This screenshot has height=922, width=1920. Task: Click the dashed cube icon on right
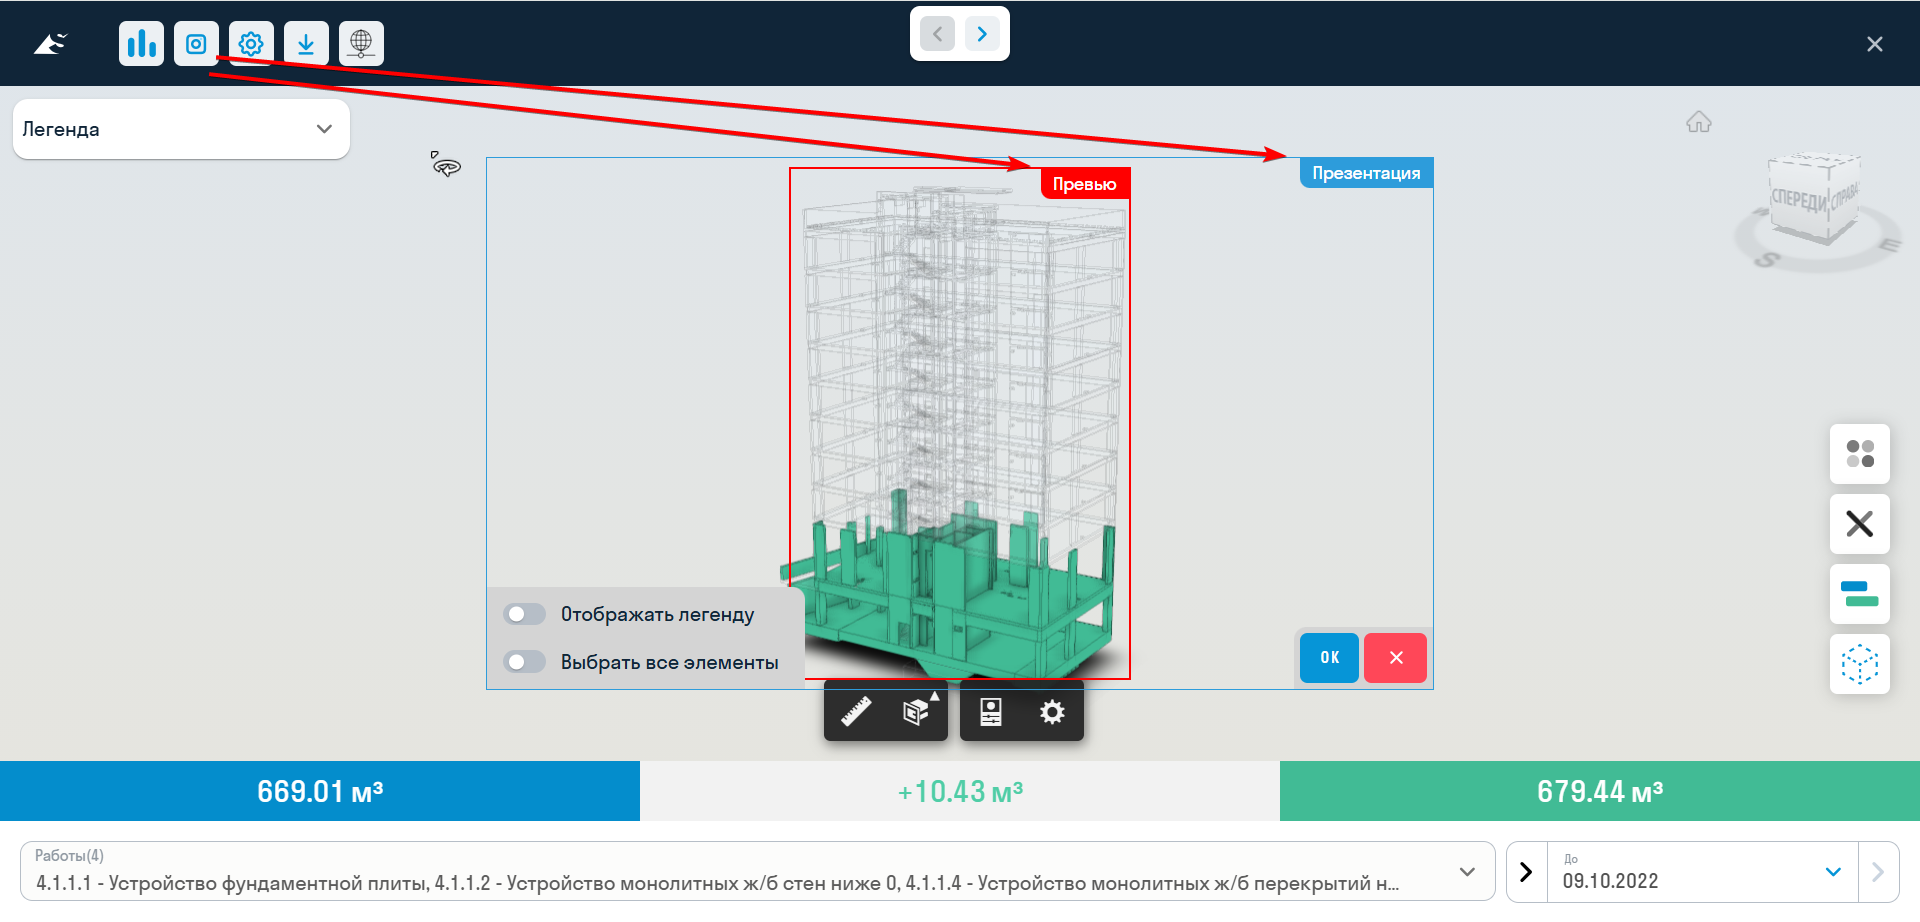(1860, 664)
